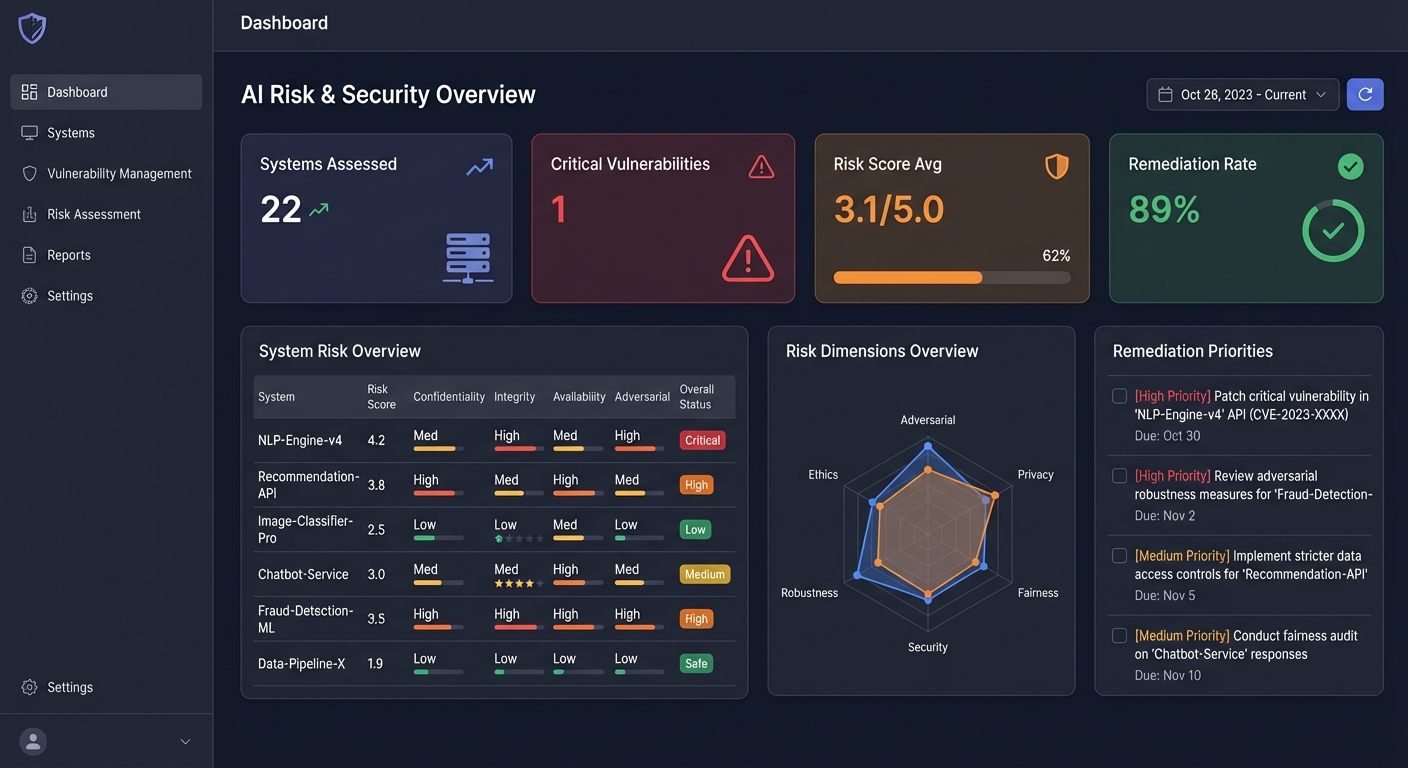Check the Fraud-Detection adversarial review item
The width and height of the screenshot is (1408, 768).
[1119, 475]
